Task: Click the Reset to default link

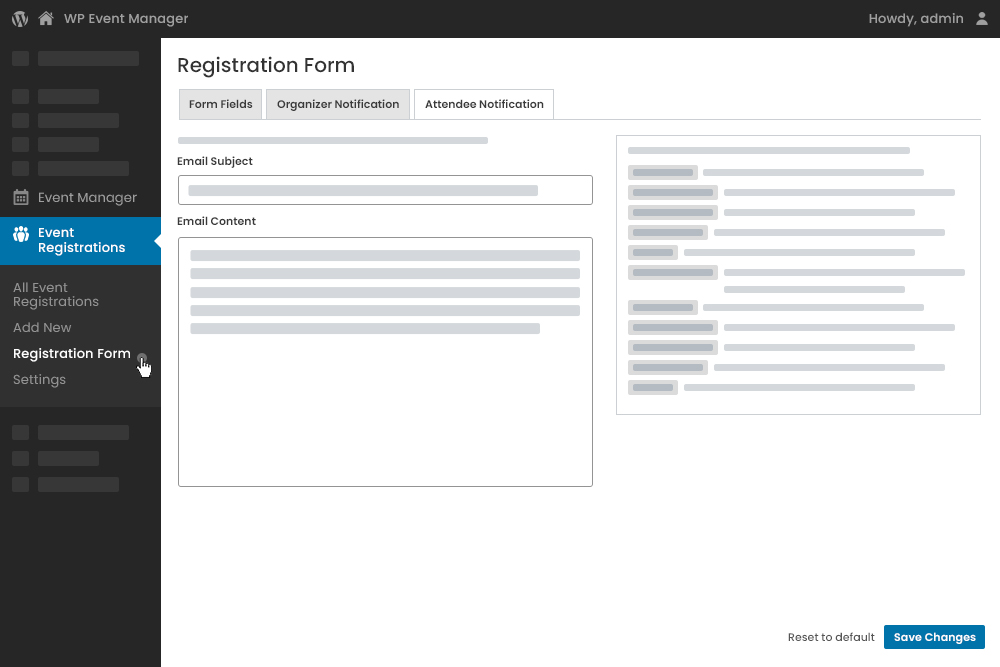Action: [x=831, y=637]
